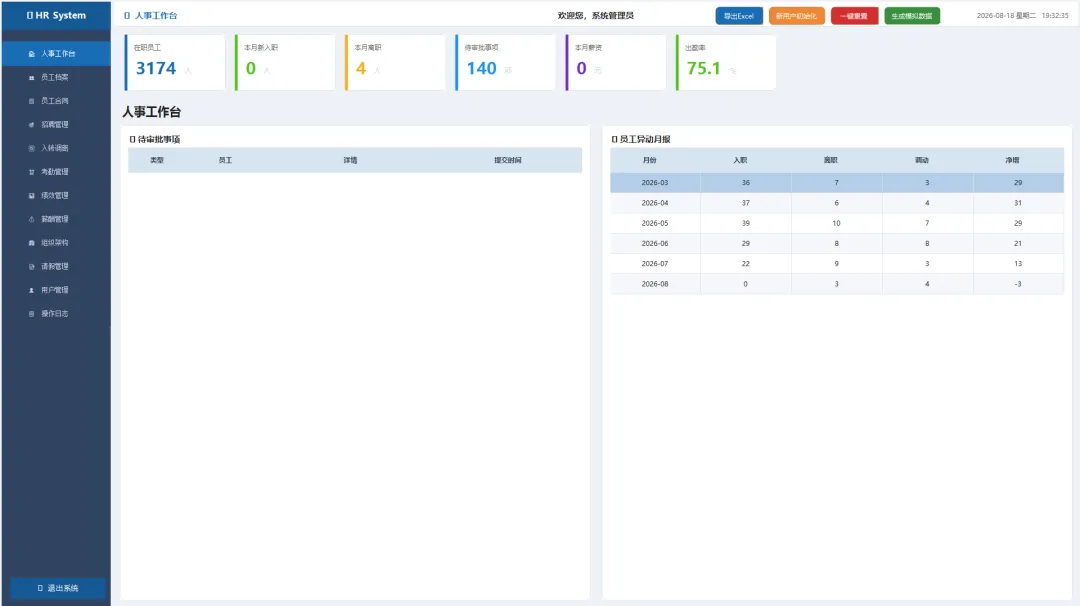The width and height of the screenshot is (1080, 606).
Task: Click the 在职员工 card showing 3174
Action: point(175,62)
